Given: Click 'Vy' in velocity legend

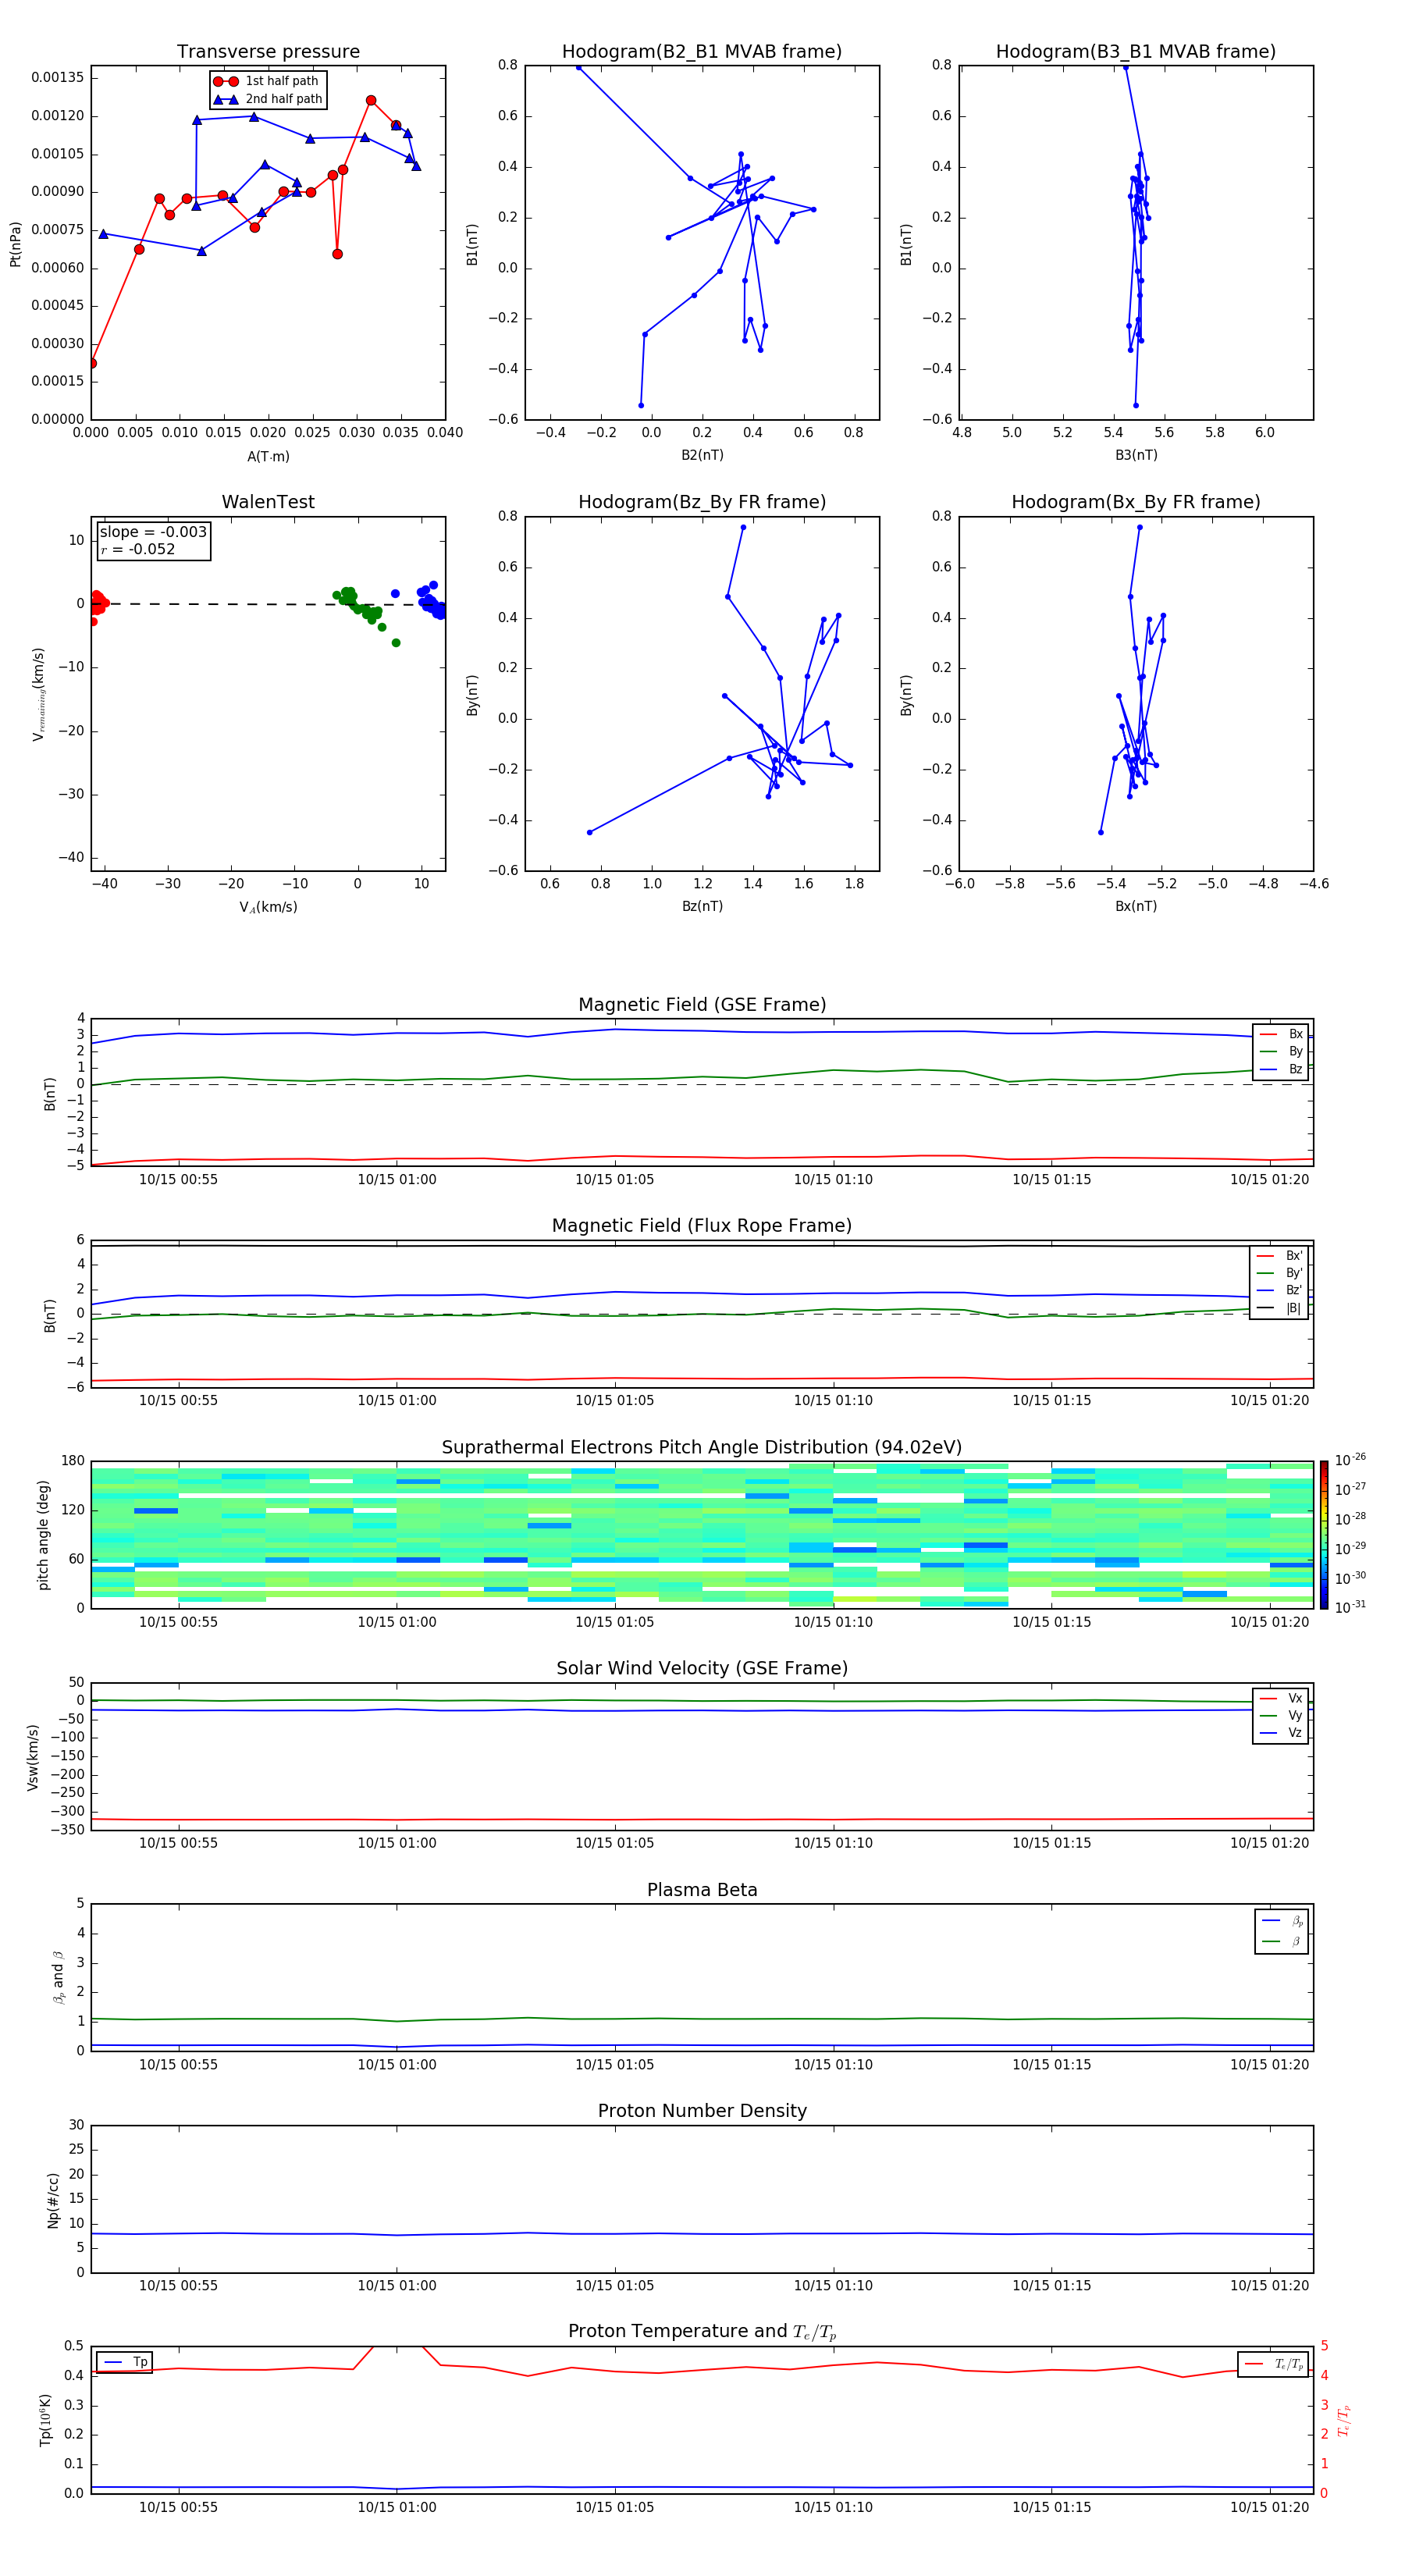Looking at the screenshot, I should (x=1282, y=1715).
